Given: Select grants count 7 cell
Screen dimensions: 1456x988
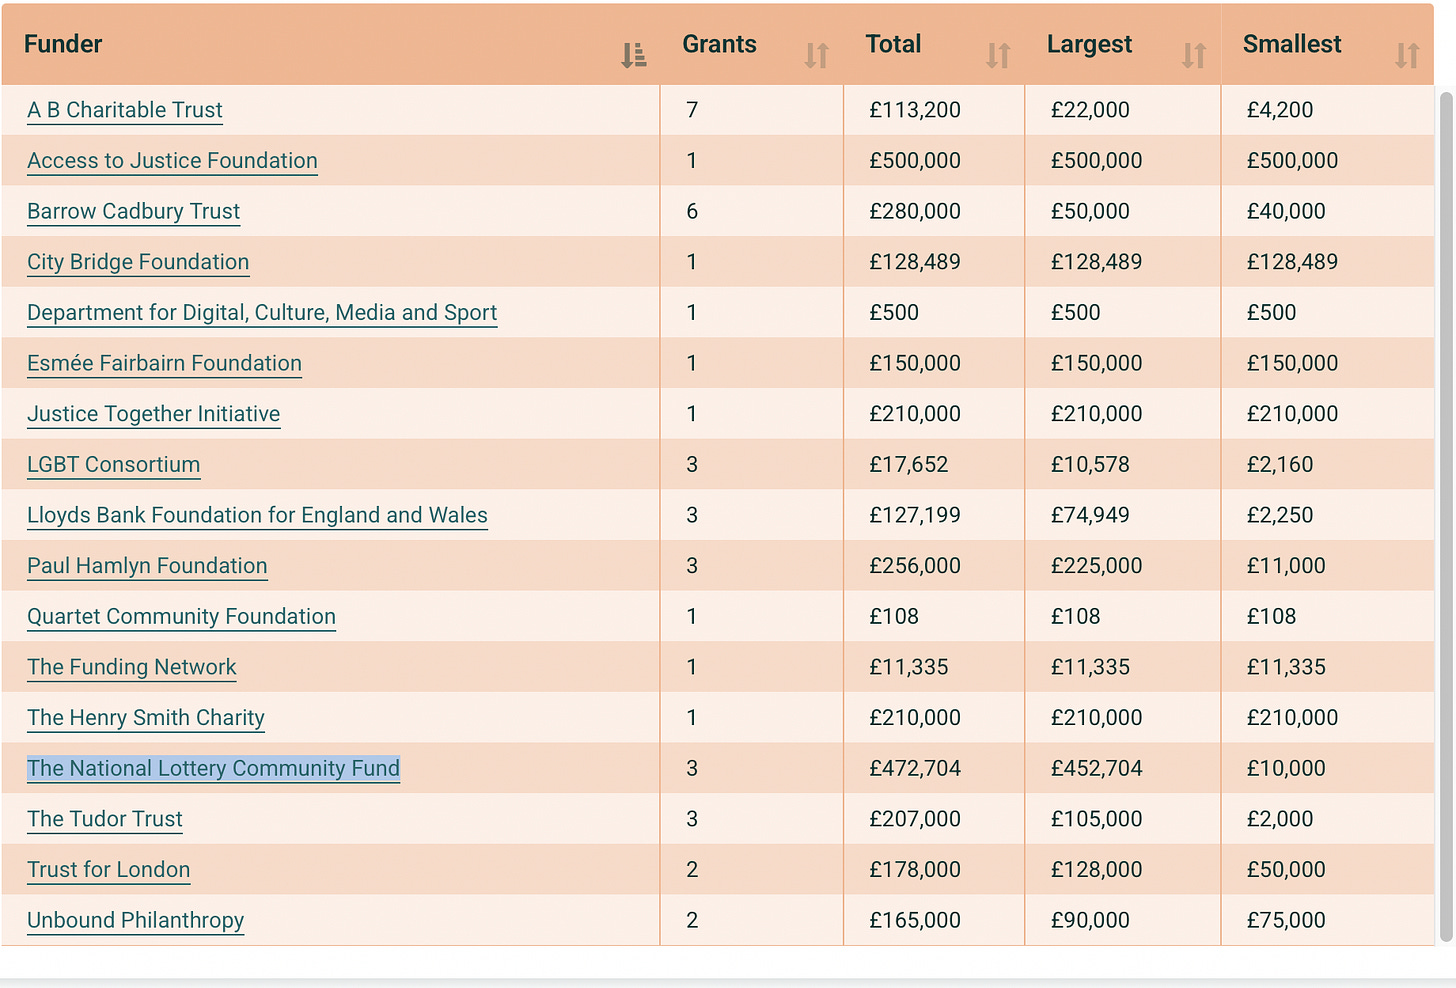Looking at the screenshot, I should (692, 110).
